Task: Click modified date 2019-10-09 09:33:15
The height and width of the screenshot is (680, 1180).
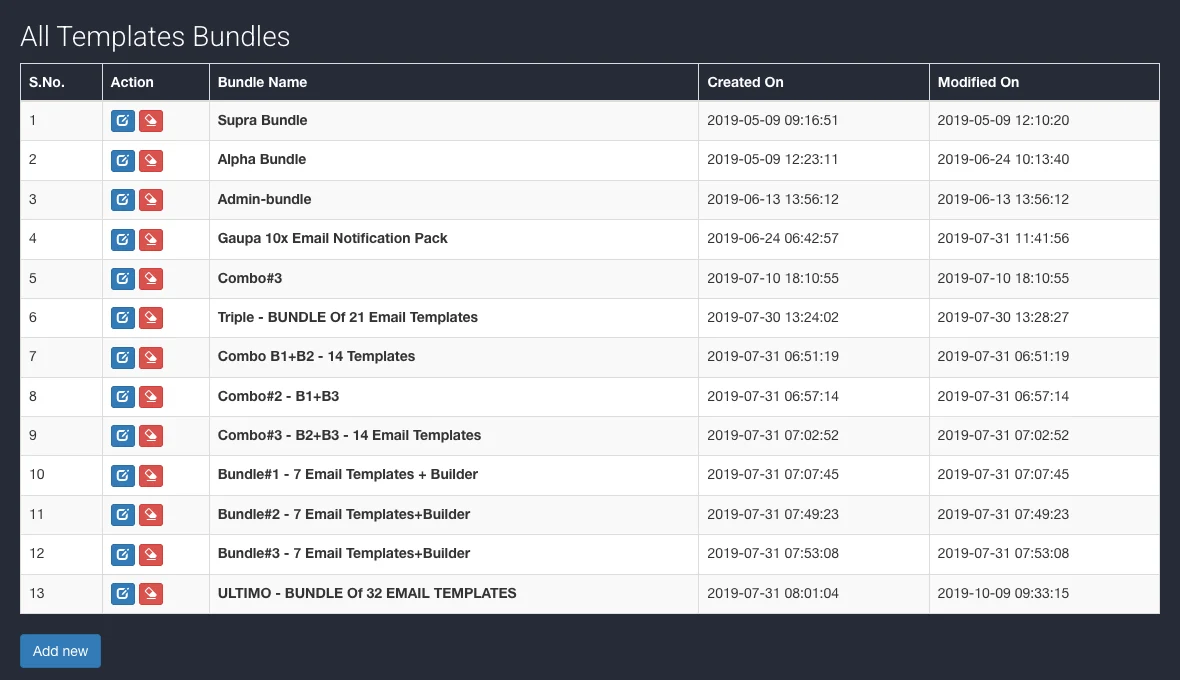Action: (x=1003, y=593)
